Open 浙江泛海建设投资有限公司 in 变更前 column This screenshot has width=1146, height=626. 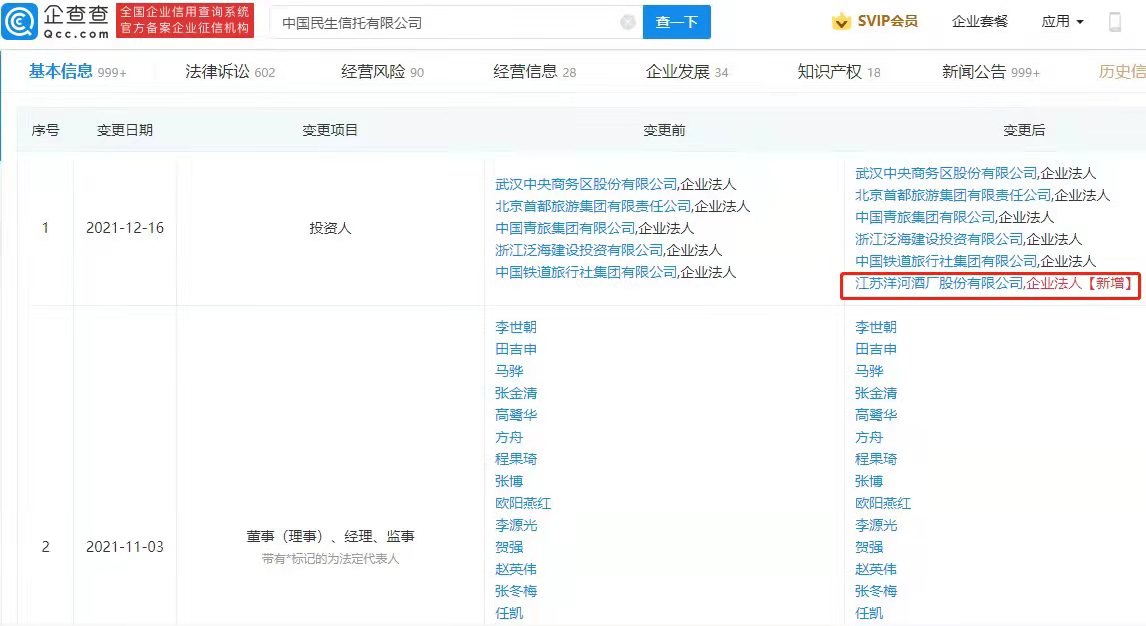pyautogui.click(x=579, y=251)
